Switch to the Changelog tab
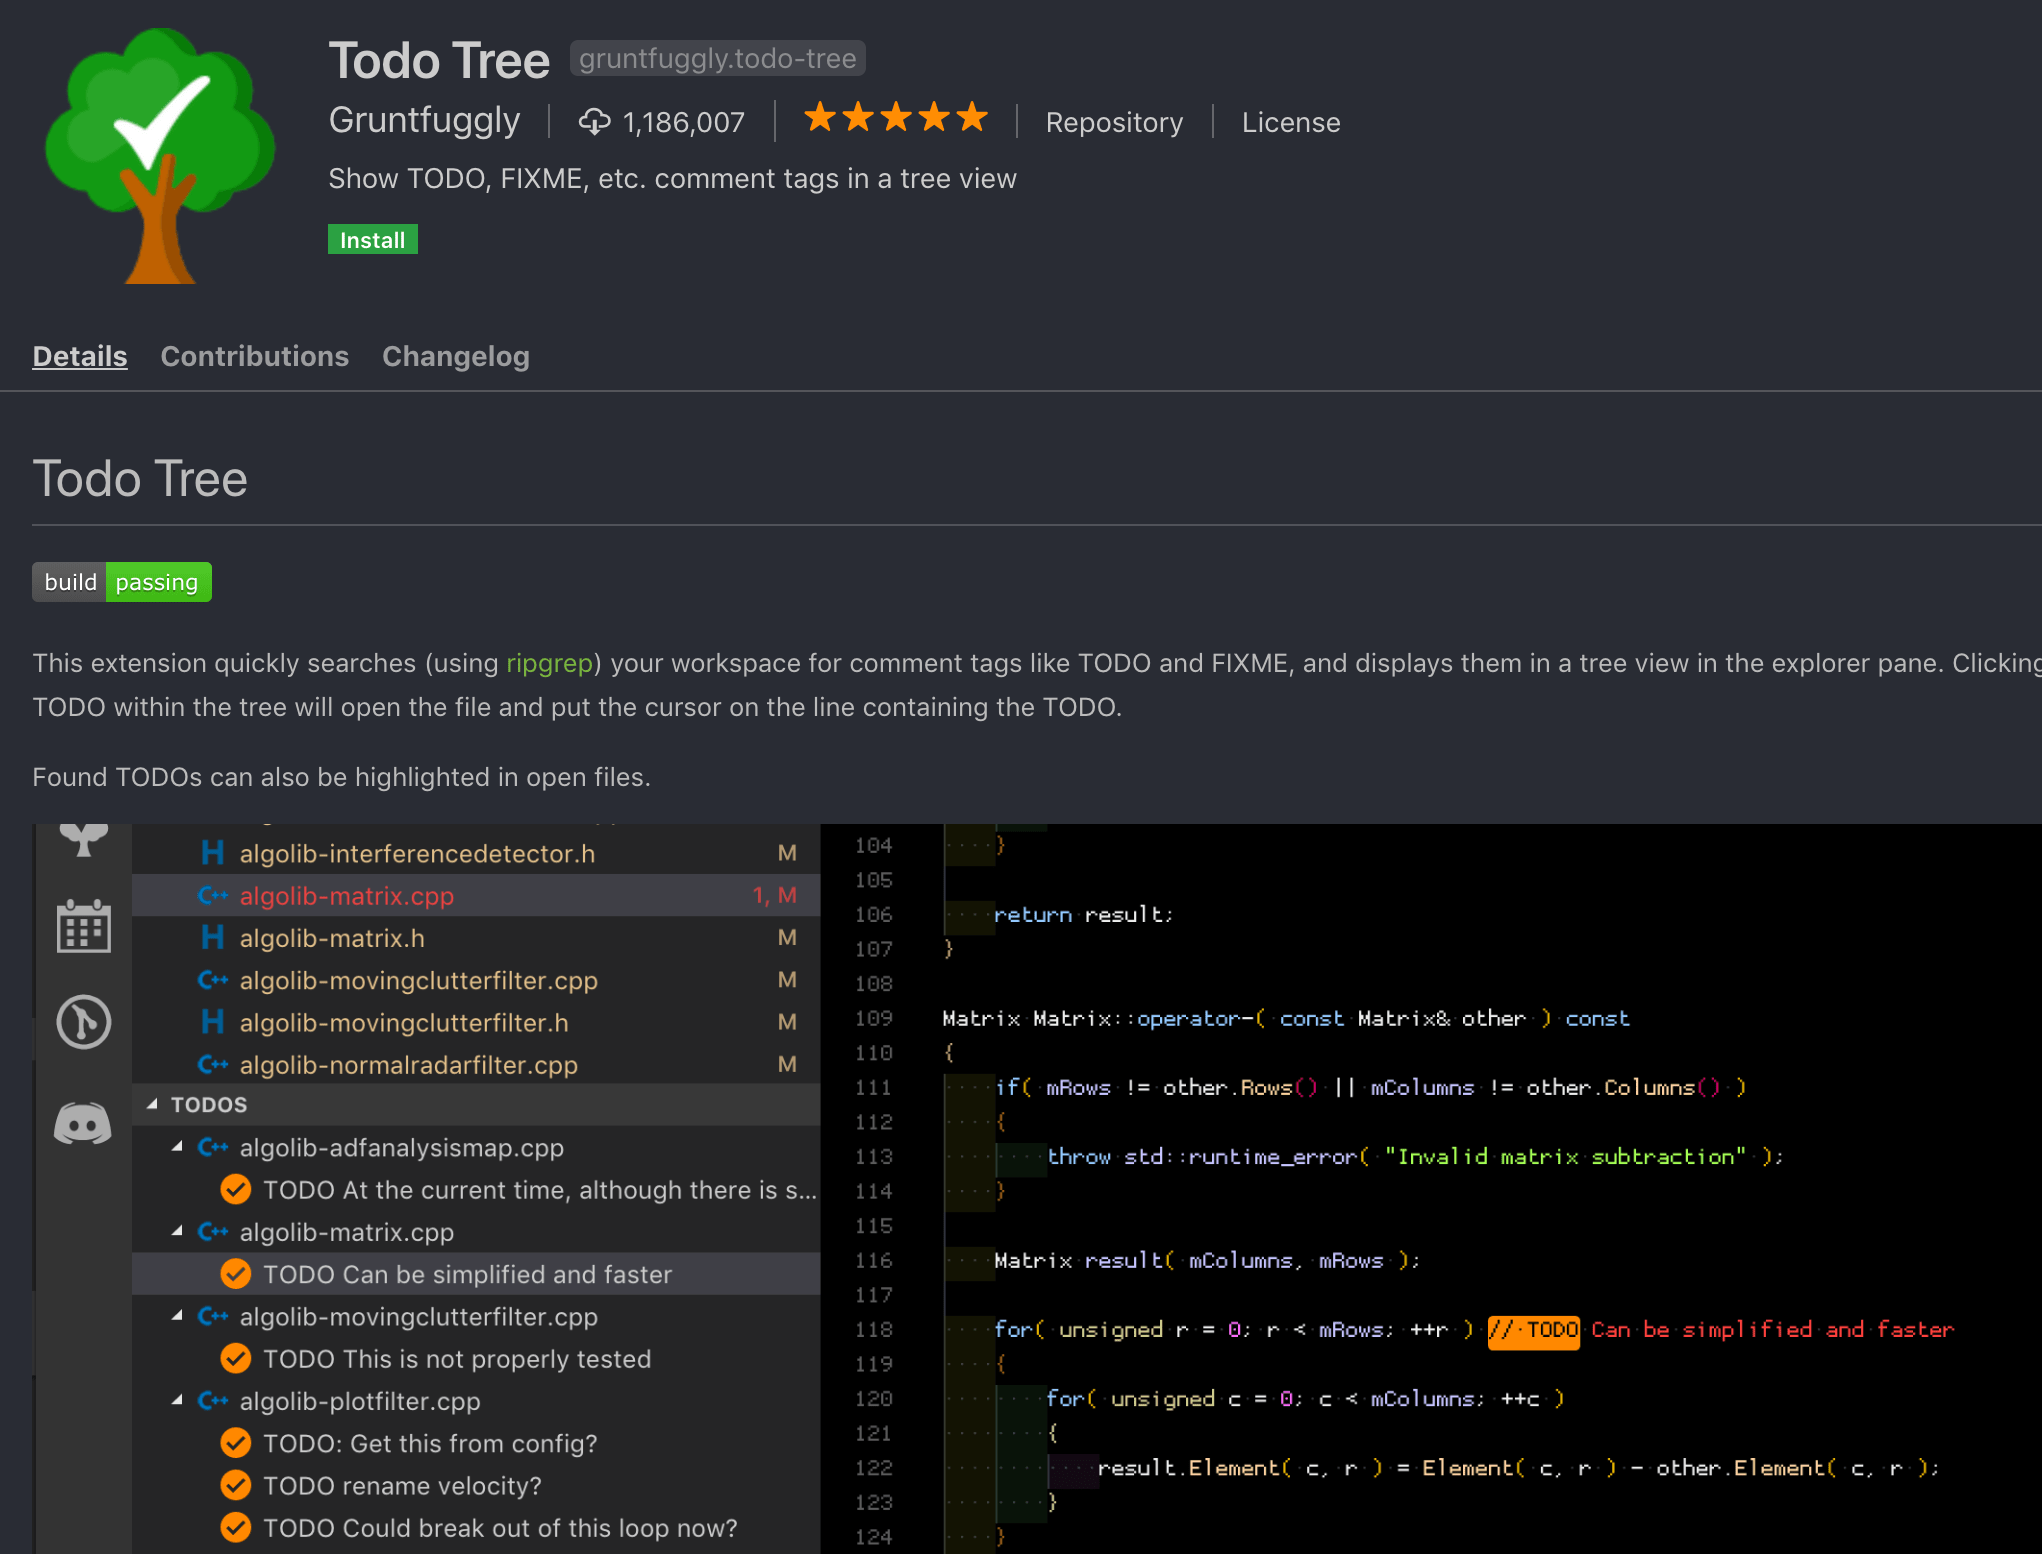This screenshot has width=2042, height=1554. pos(455,357)
